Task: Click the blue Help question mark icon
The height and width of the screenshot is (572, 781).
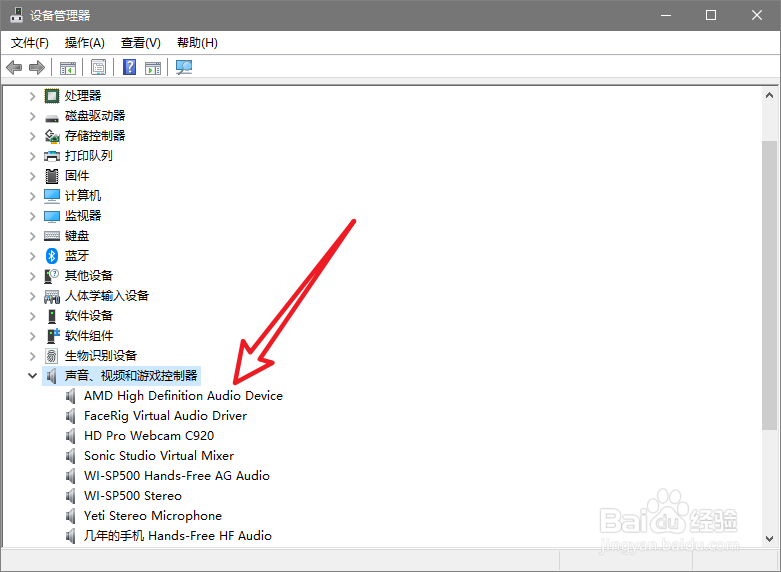Action: [x=130, y=67]
